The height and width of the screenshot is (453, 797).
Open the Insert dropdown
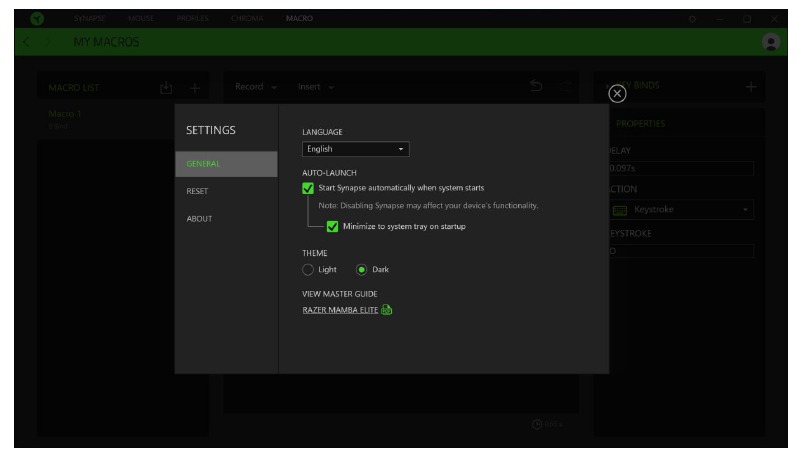(316, 87)
